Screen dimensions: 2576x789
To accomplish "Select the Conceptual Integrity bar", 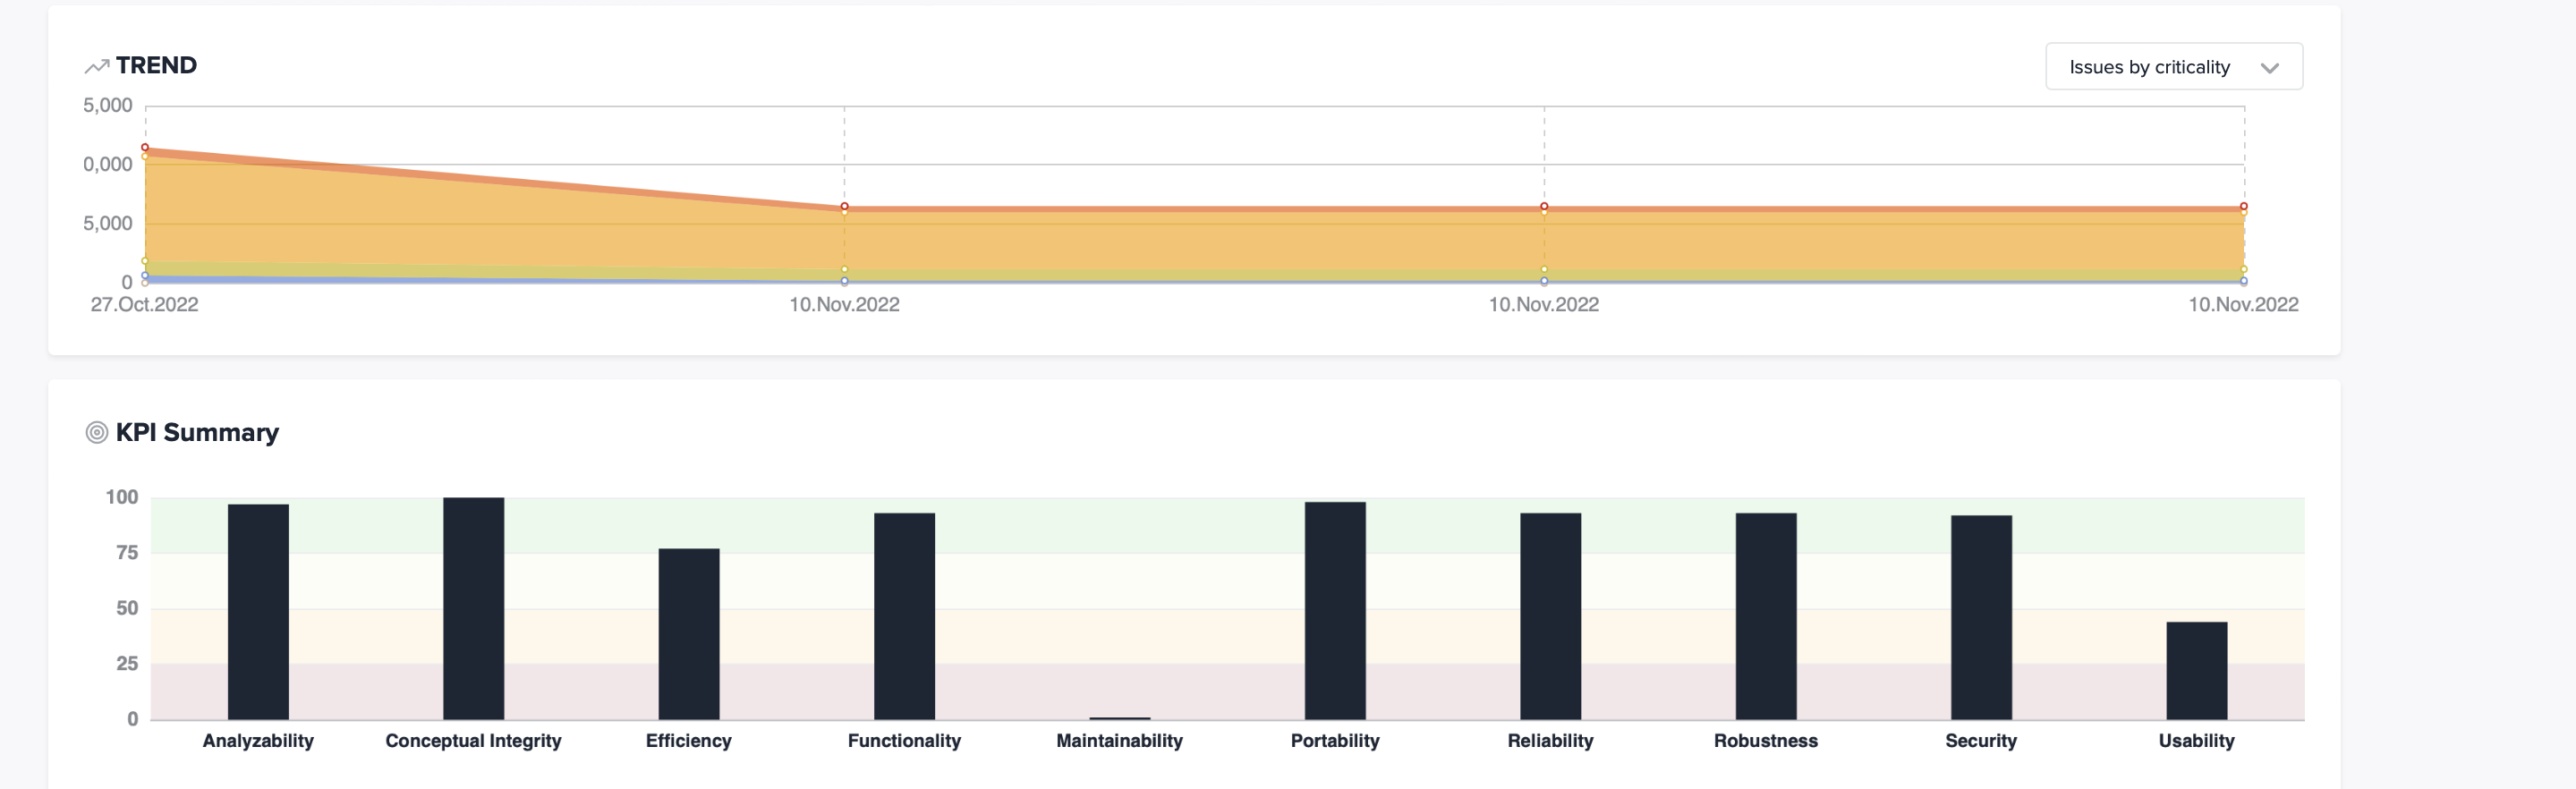I will [x=473, y=608].
